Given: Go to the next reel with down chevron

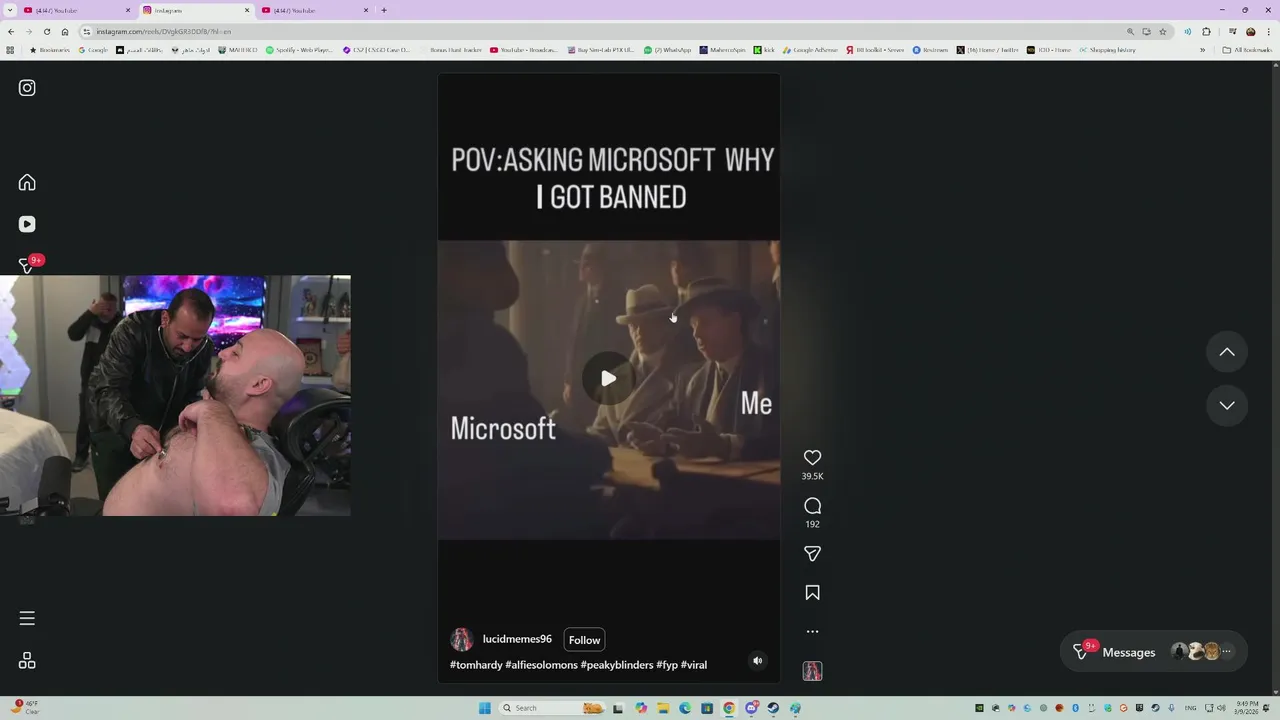Looking at the screenshot, I should click(x=1227, y=405).
